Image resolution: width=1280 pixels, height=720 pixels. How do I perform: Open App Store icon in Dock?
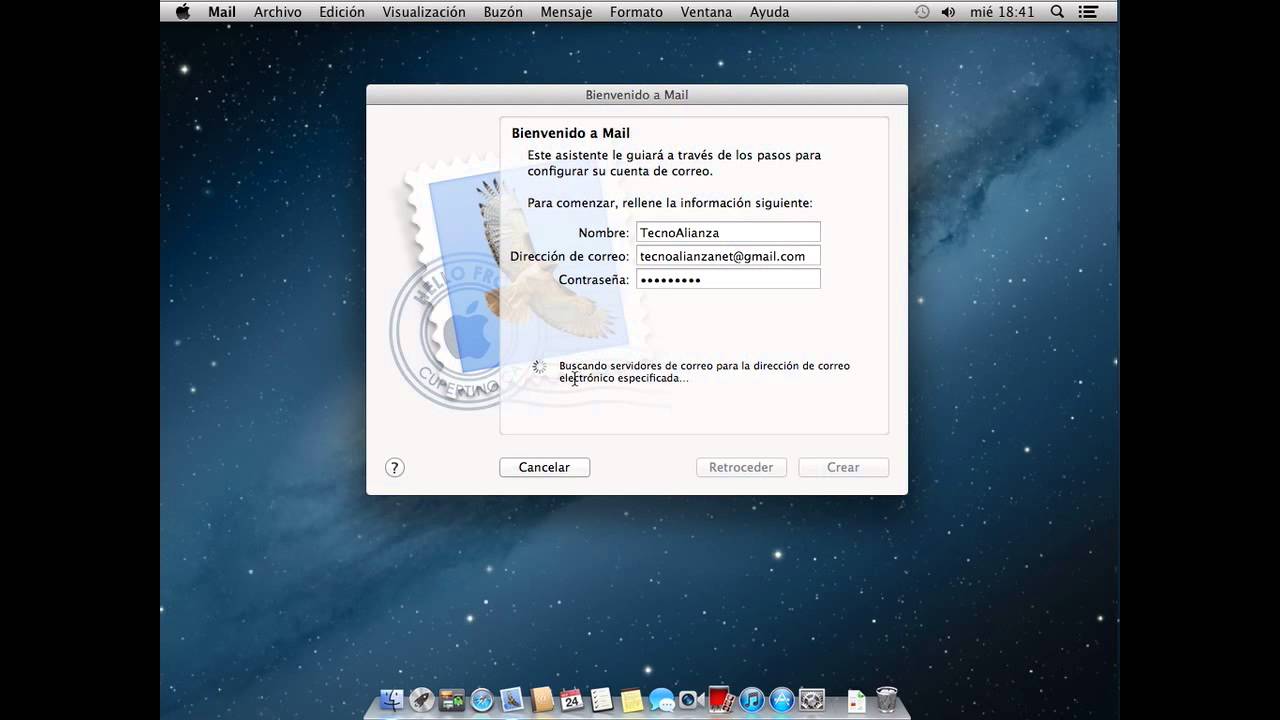(782, 699)
